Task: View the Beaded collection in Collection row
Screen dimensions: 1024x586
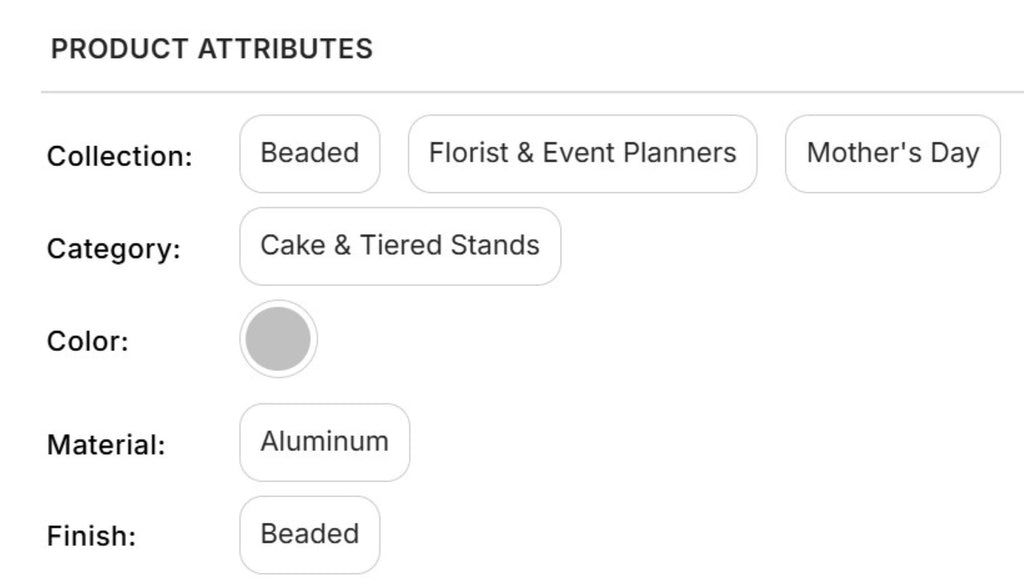Action: [x=310, y=154]
